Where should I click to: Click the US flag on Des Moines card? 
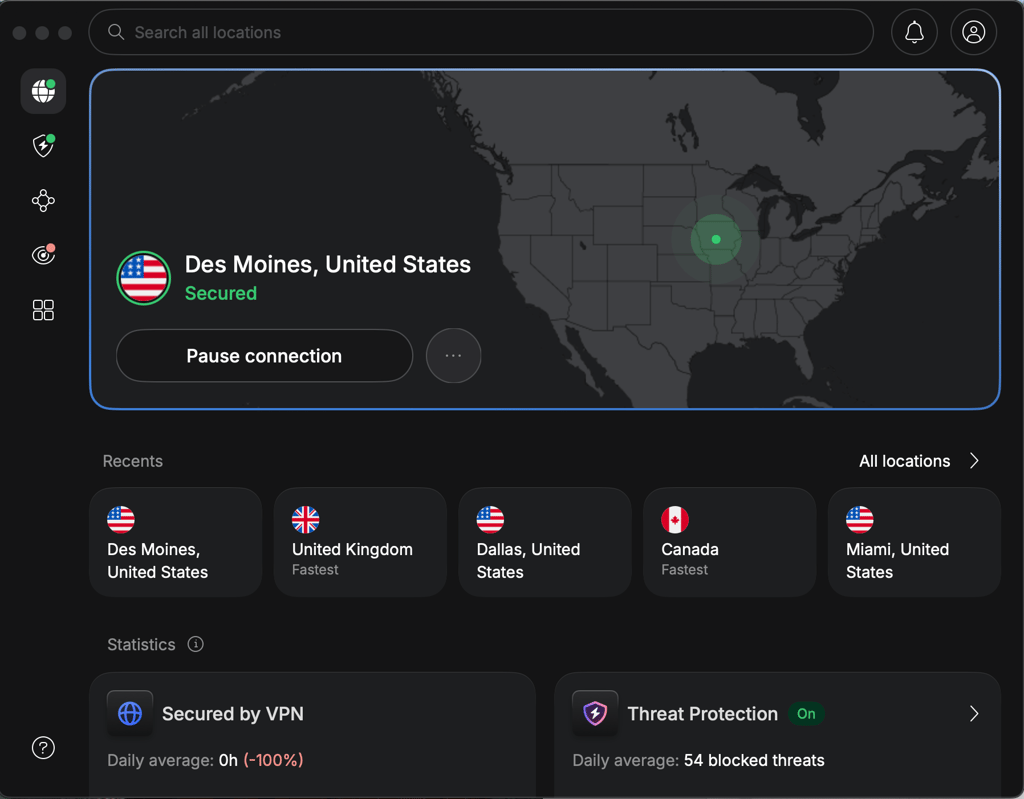121,520
